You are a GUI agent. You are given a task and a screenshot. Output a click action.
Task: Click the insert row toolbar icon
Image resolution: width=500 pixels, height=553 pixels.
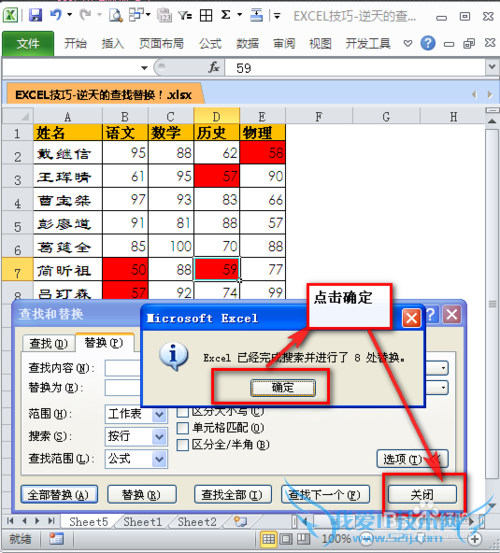pyautogui.click(x=256, y=15)
